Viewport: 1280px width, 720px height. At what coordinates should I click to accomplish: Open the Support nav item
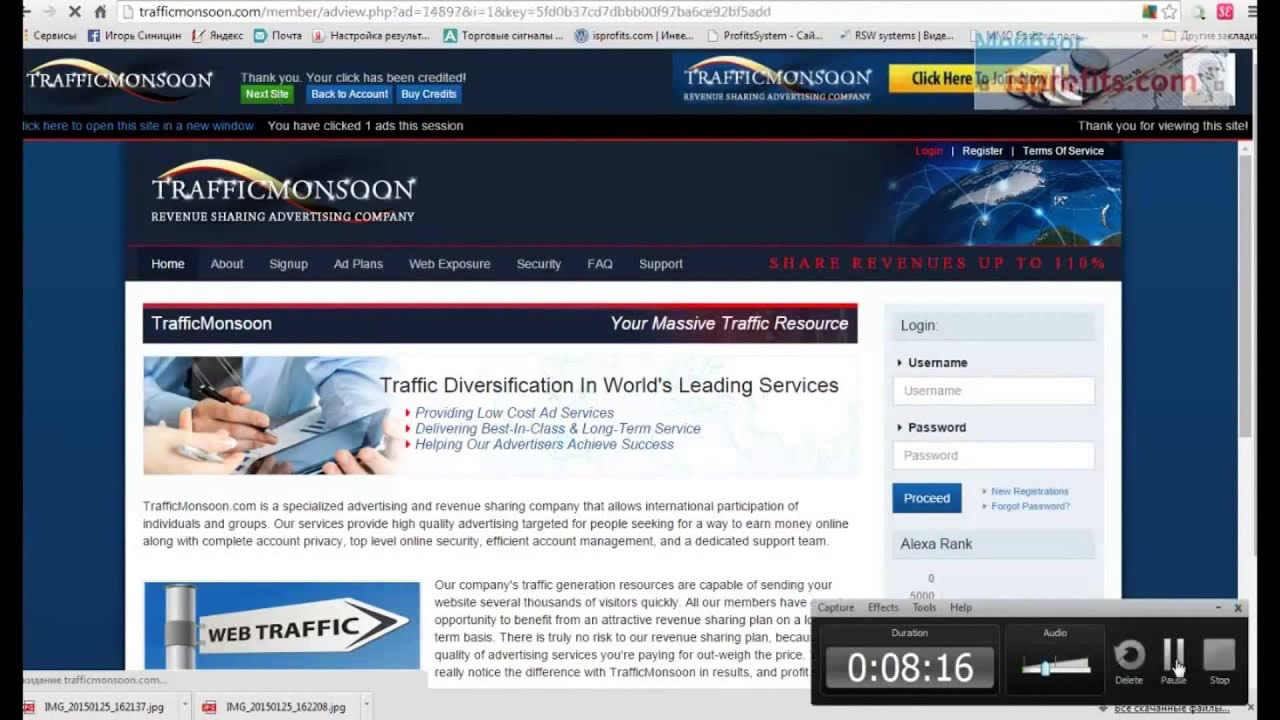pyautogui.click(x=661, y=264)
